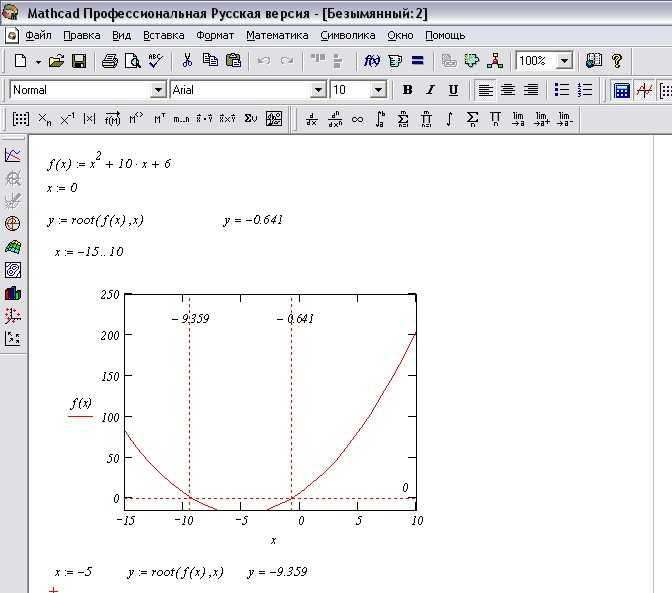
Task: Select the range x := -15..10
Action: [89, 252]
